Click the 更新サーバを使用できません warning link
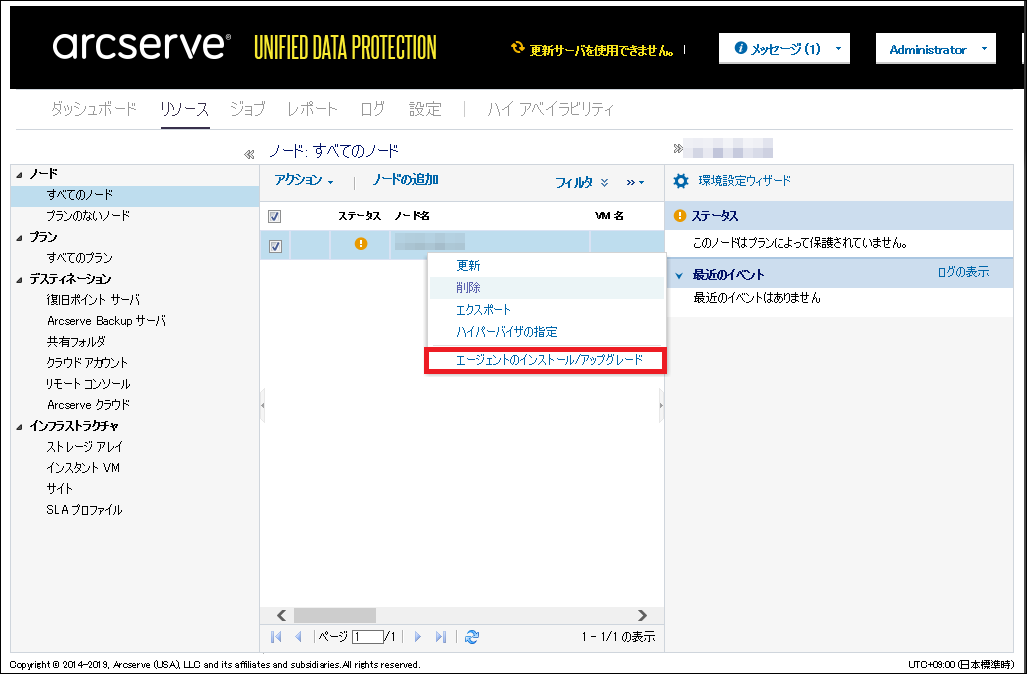Image resolution: width=1027 pixels, height=674 pixels. [x=602, y=50]
